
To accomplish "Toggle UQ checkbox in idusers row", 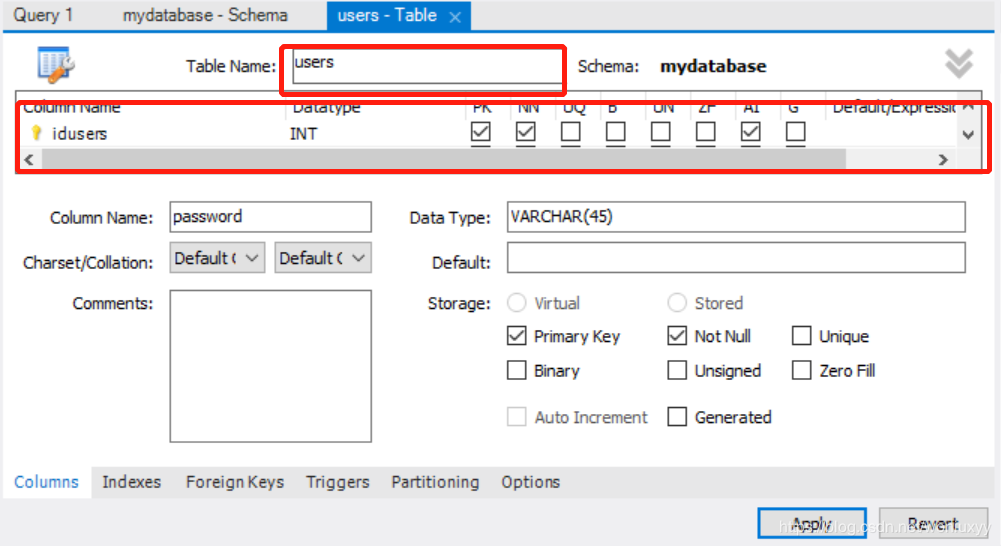I will (x=571, y=132).
